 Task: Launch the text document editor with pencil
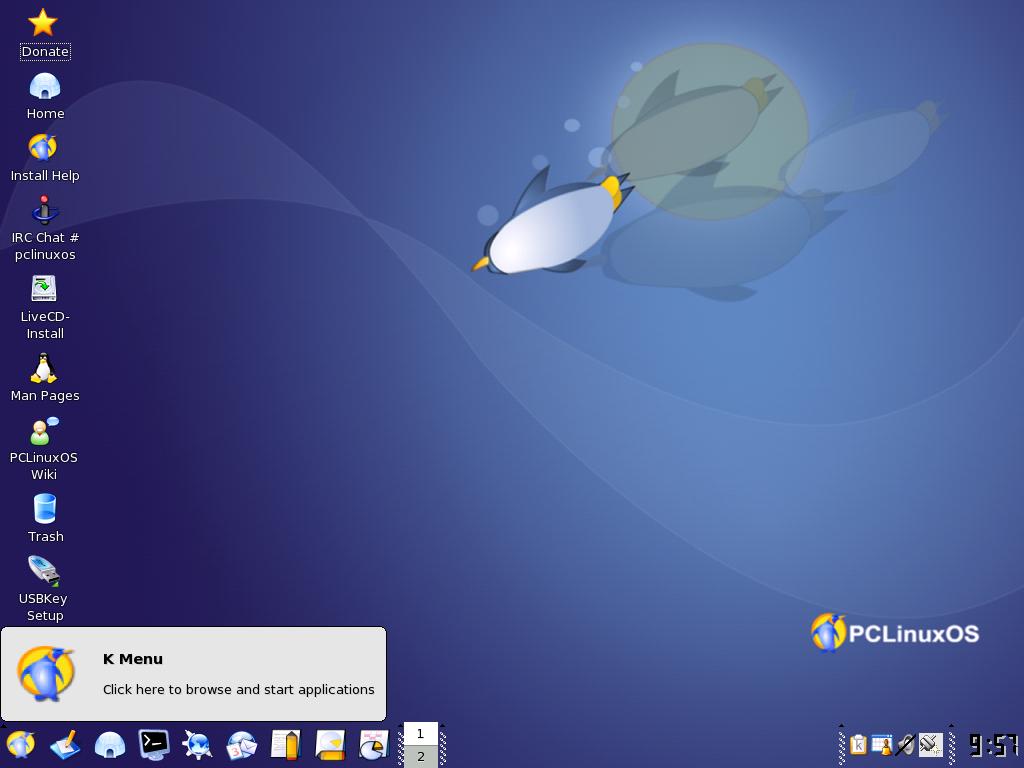click(286, 744)
